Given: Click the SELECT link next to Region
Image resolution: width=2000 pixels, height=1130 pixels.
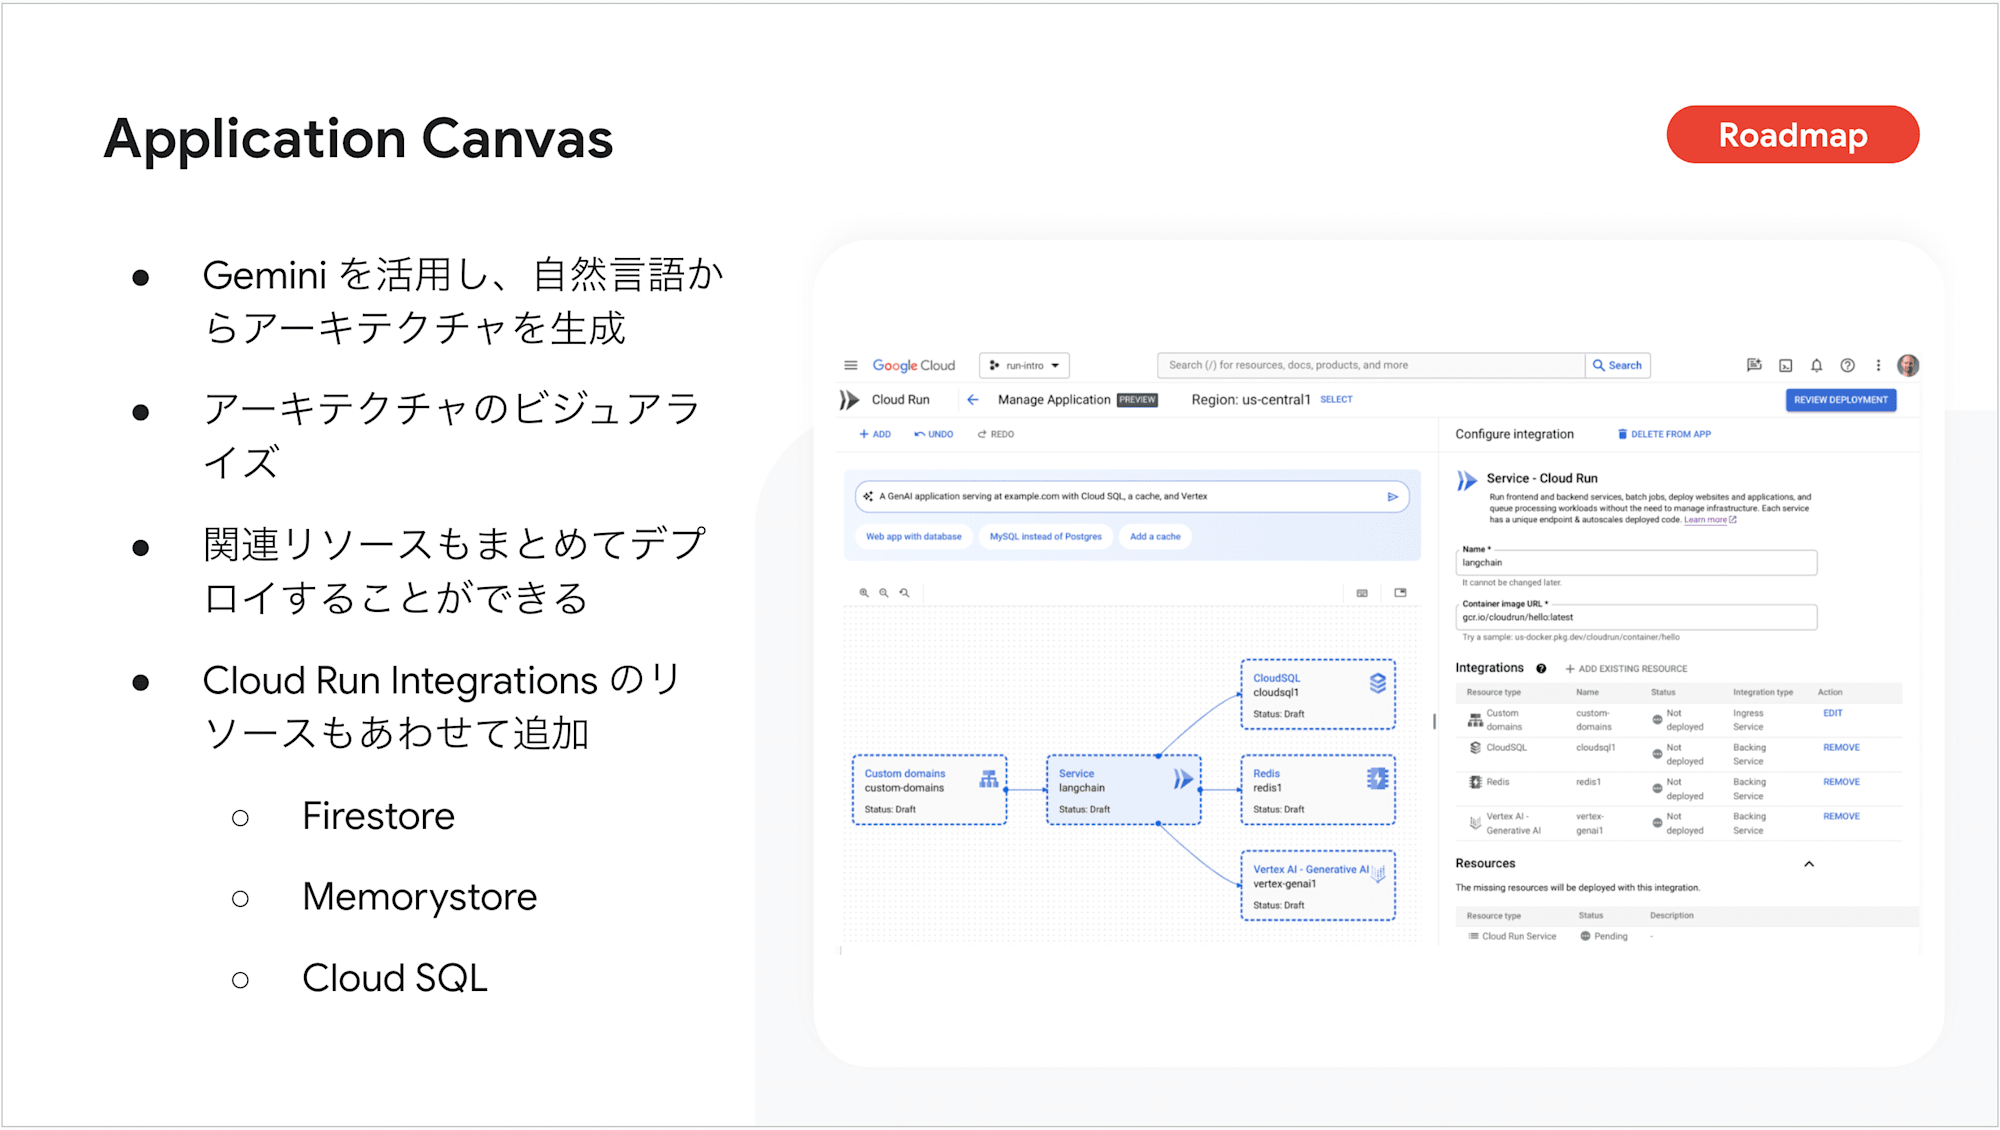Looking at the screenshot, I should [x=1336, y=400].
